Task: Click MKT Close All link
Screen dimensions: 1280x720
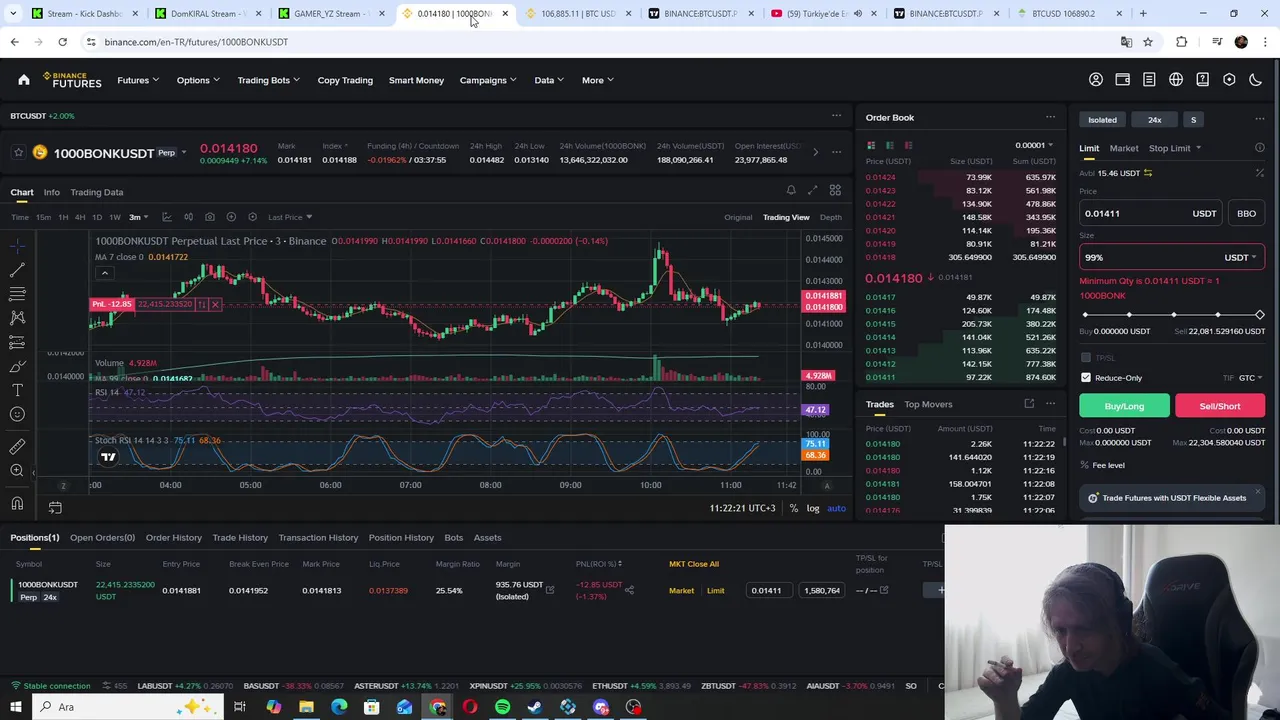Action: pyautogui.click(x=694, y=564)
